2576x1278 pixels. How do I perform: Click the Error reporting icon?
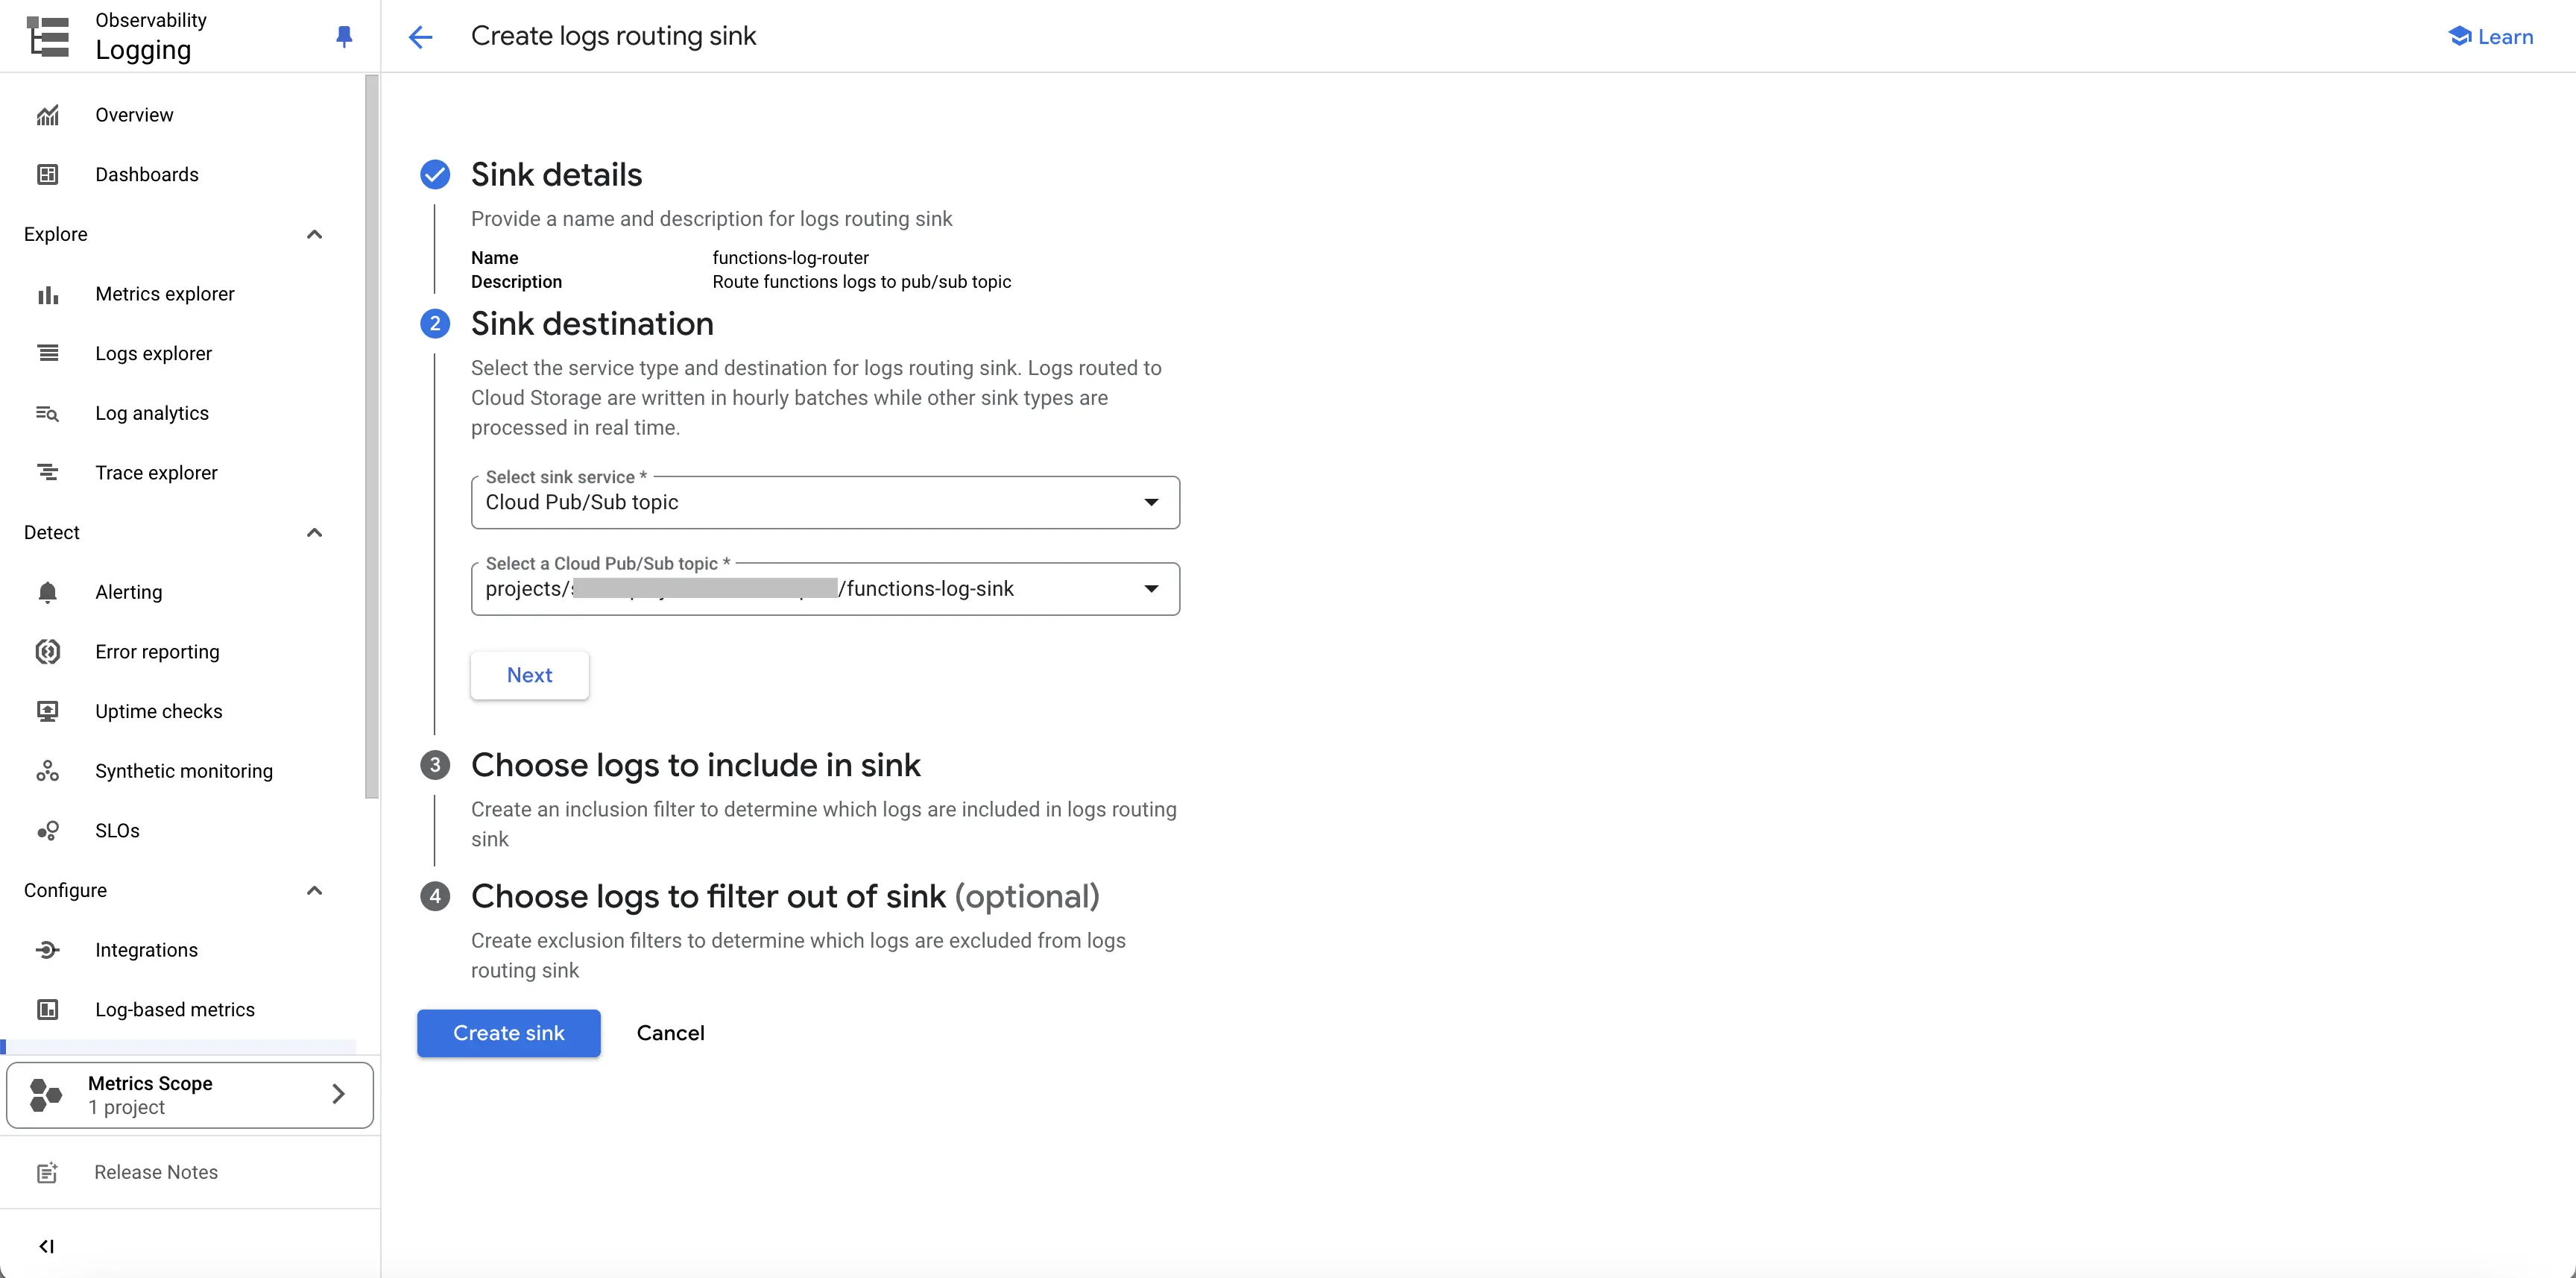48,650
